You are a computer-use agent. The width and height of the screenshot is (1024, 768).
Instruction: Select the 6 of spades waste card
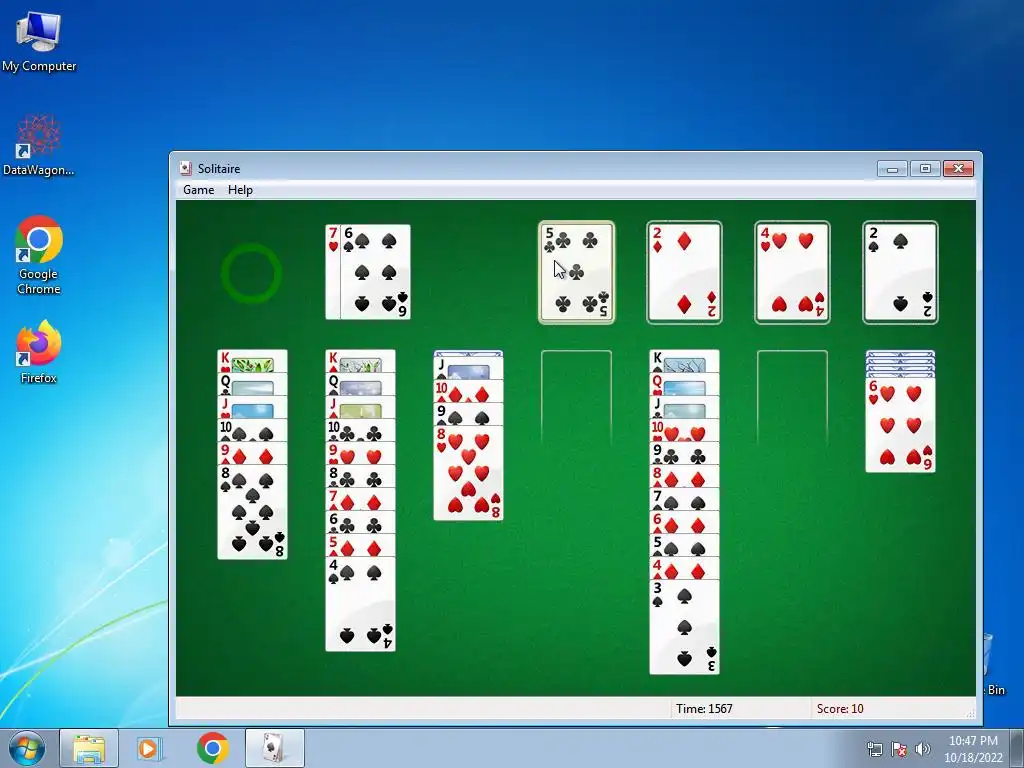coord(376,272)
